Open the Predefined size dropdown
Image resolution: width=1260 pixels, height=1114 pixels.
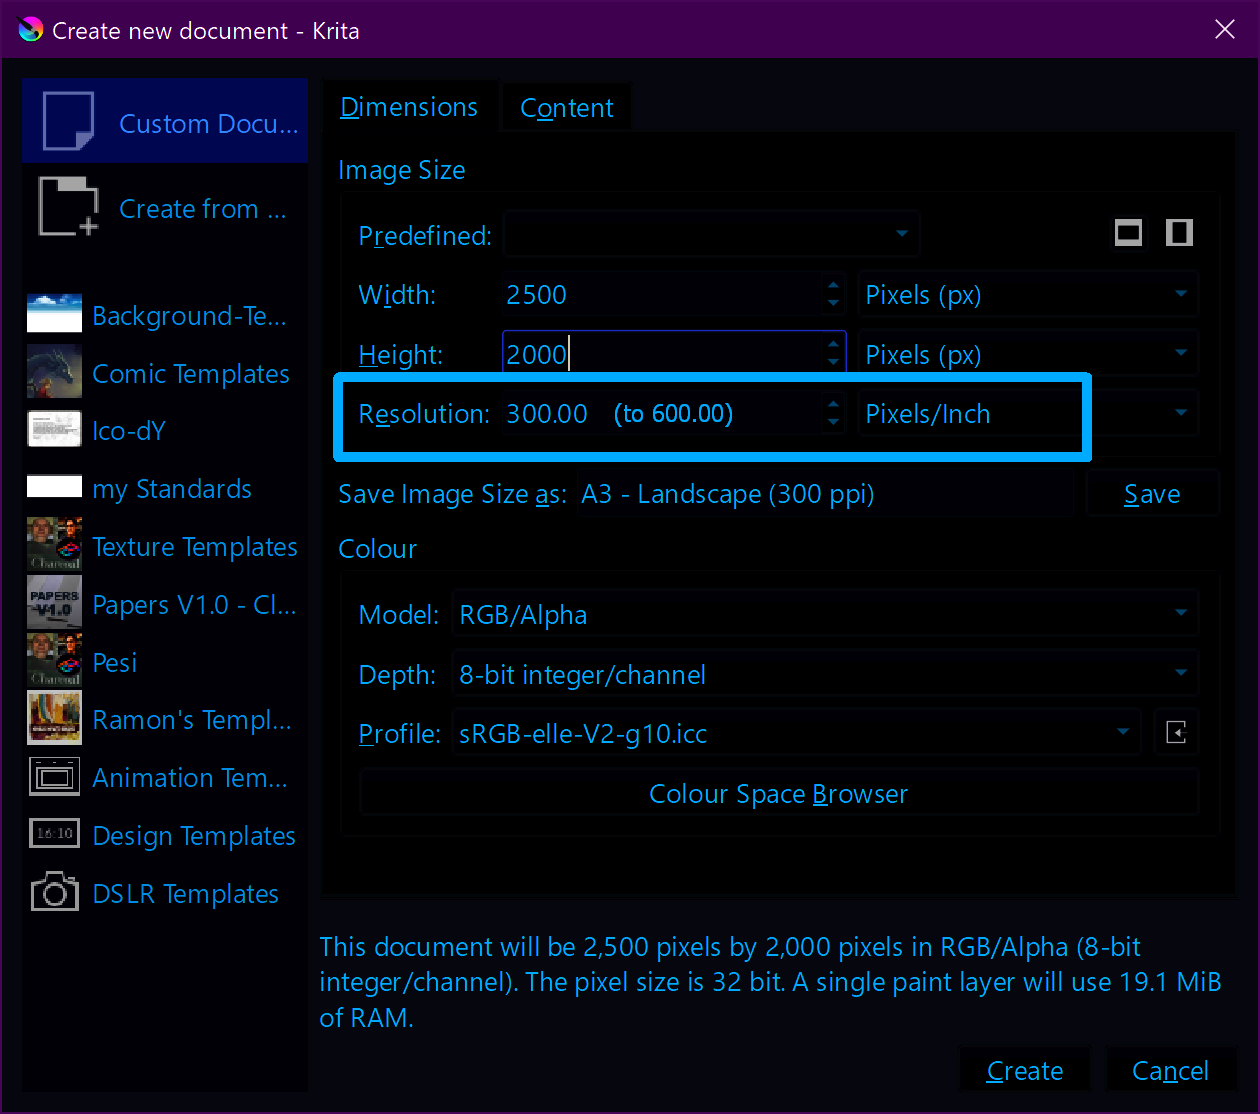click(x=711, y=235)
